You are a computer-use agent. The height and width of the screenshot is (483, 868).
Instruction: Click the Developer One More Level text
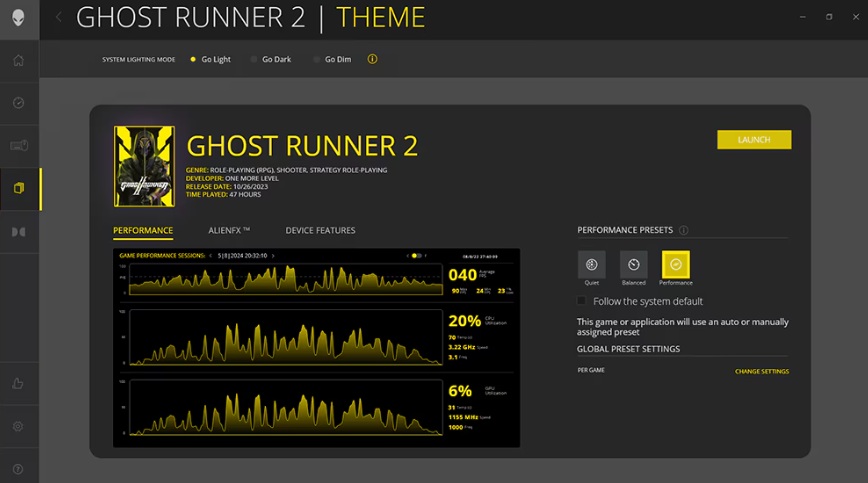[232, 179]
